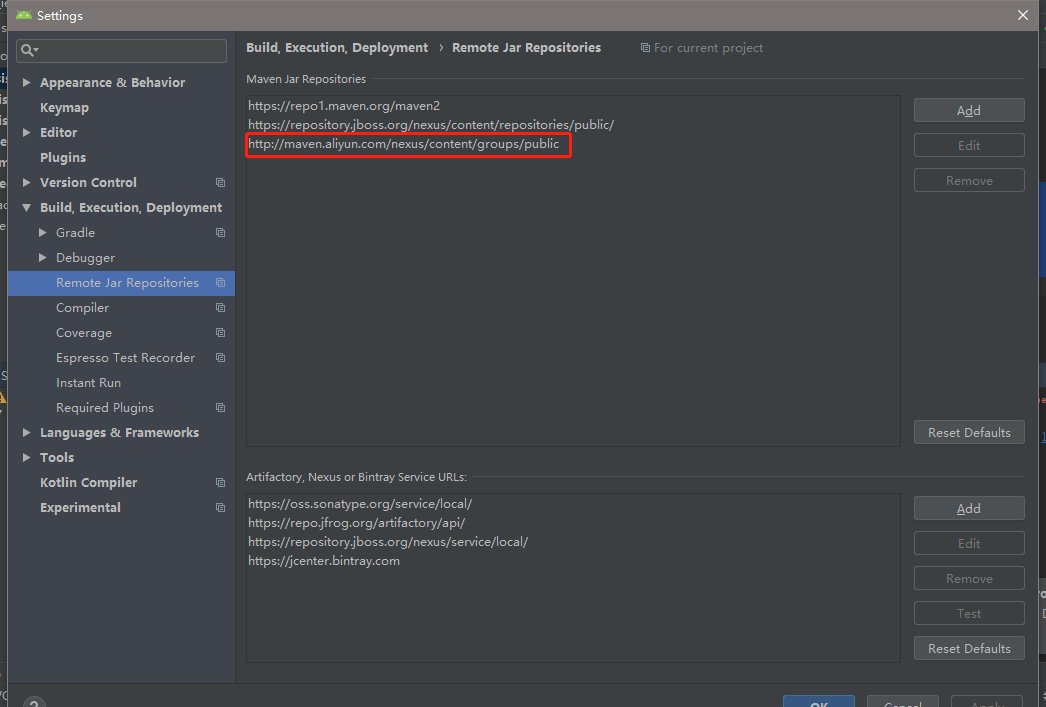
Task: Expand the Version Control section
Action: tap(27, 182)
